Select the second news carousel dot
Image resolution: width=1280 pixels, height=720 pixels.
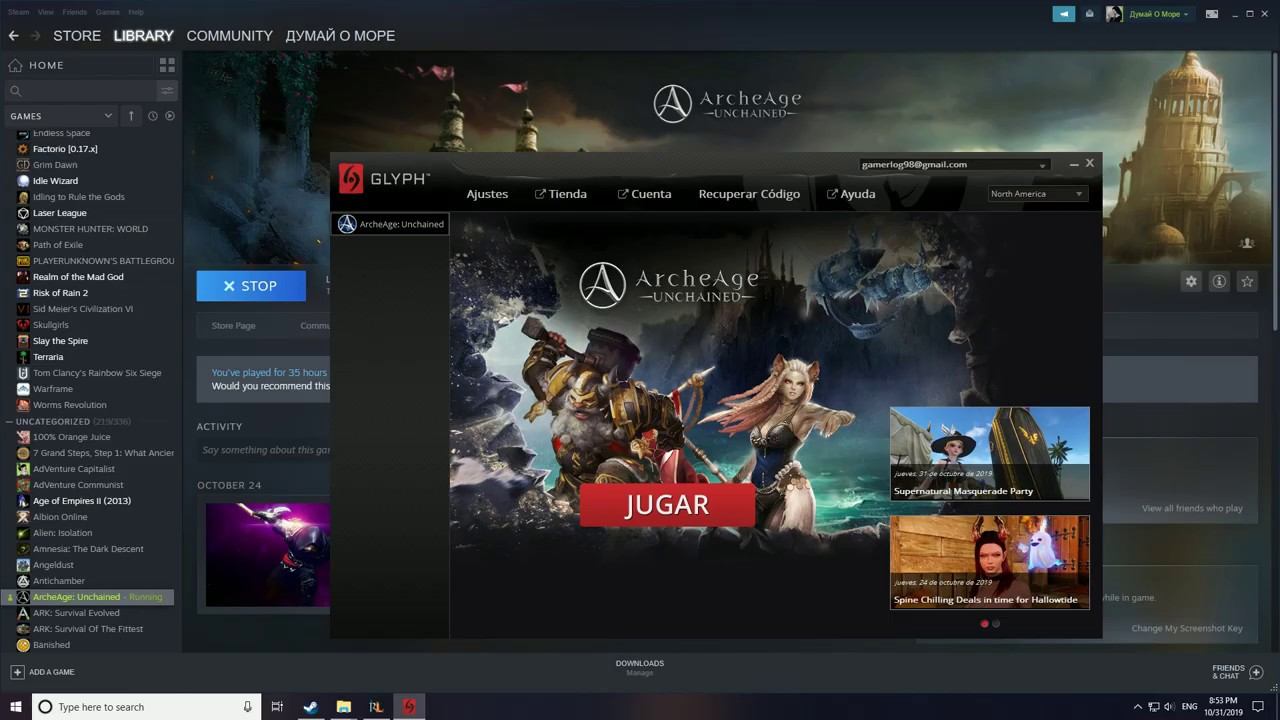pos(996,624)
